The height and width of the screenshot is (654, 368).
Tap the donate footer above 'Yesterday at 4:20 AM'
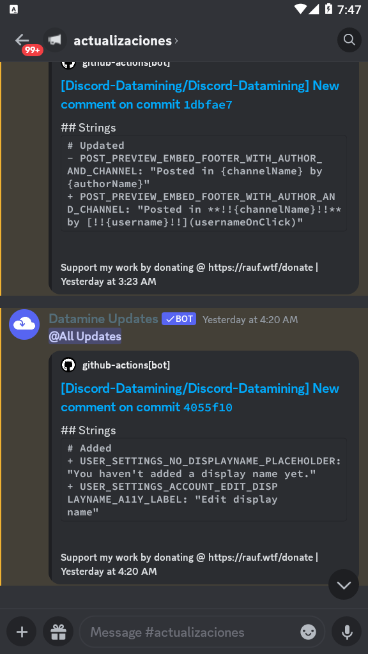pyautogui.click(x=189, y=558)
